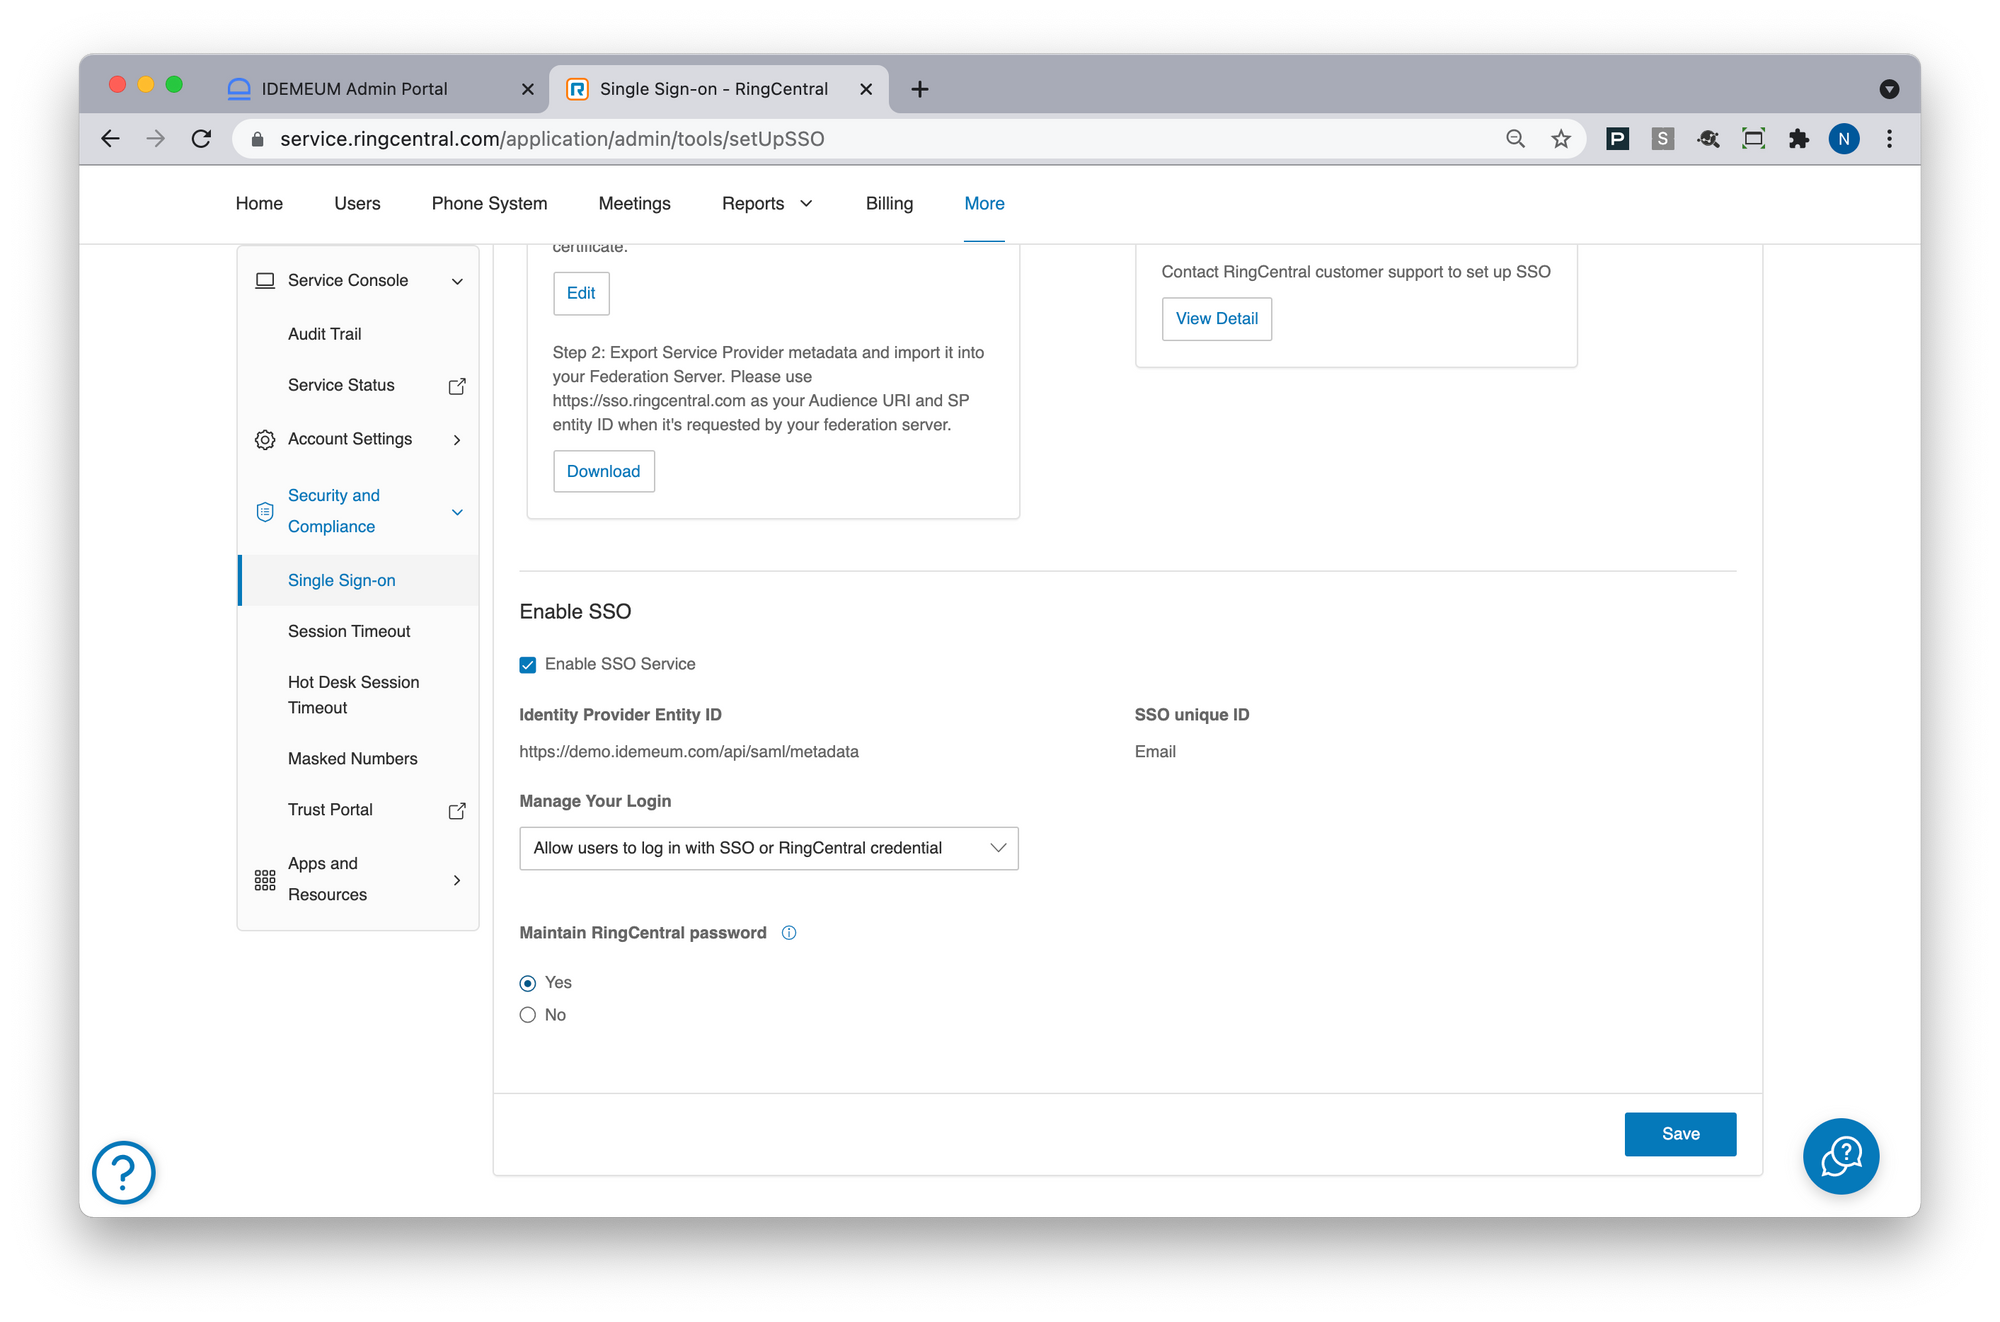Expand Account Settings chevron
2000x1322 pixels.
click(457, 440)
